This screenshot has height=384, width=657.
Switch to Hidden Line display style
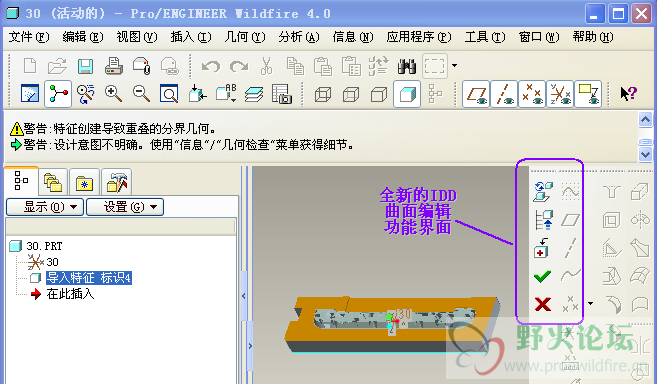click(351, 95)
